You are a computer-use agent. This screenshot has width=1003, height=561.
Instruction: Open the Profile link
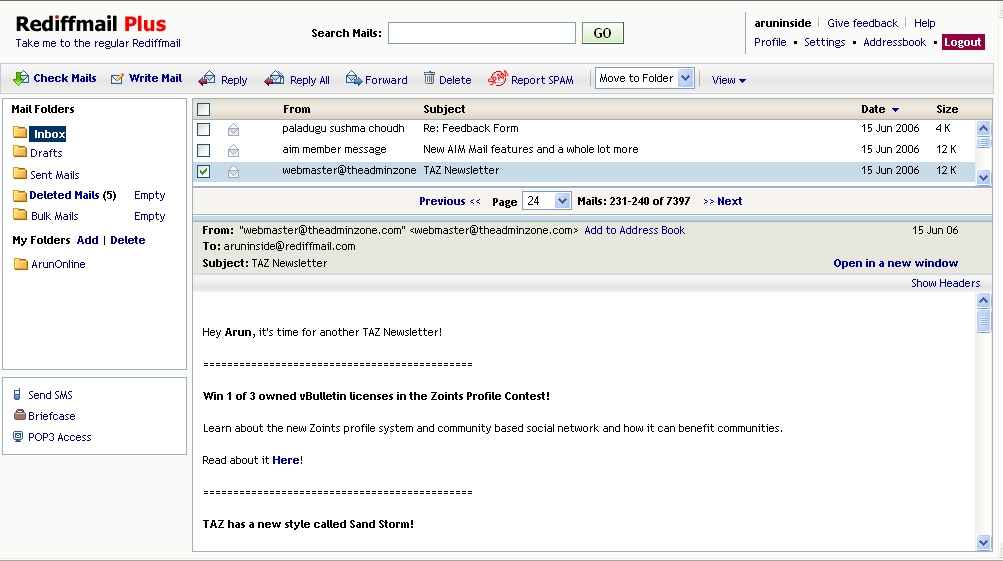point(770,42)
